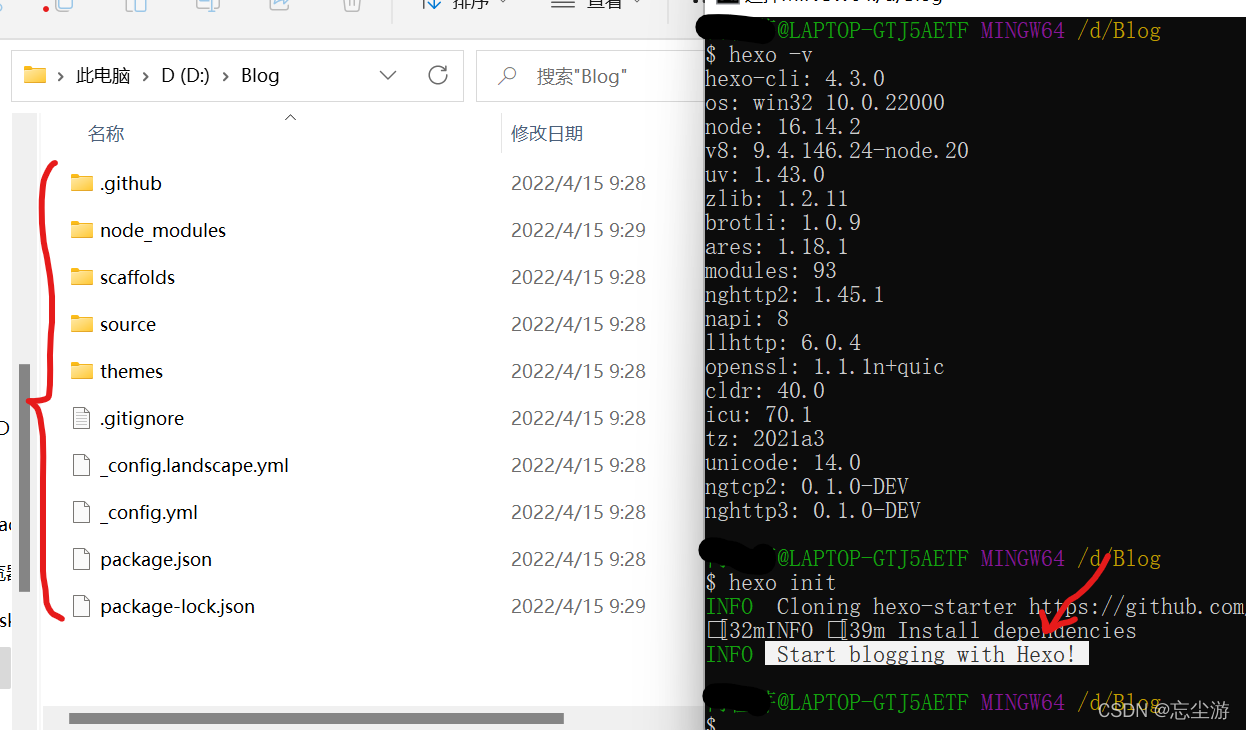The image size is (1246, 730).
Task: Sort by the 名称 column header
Action: point(106,134)
